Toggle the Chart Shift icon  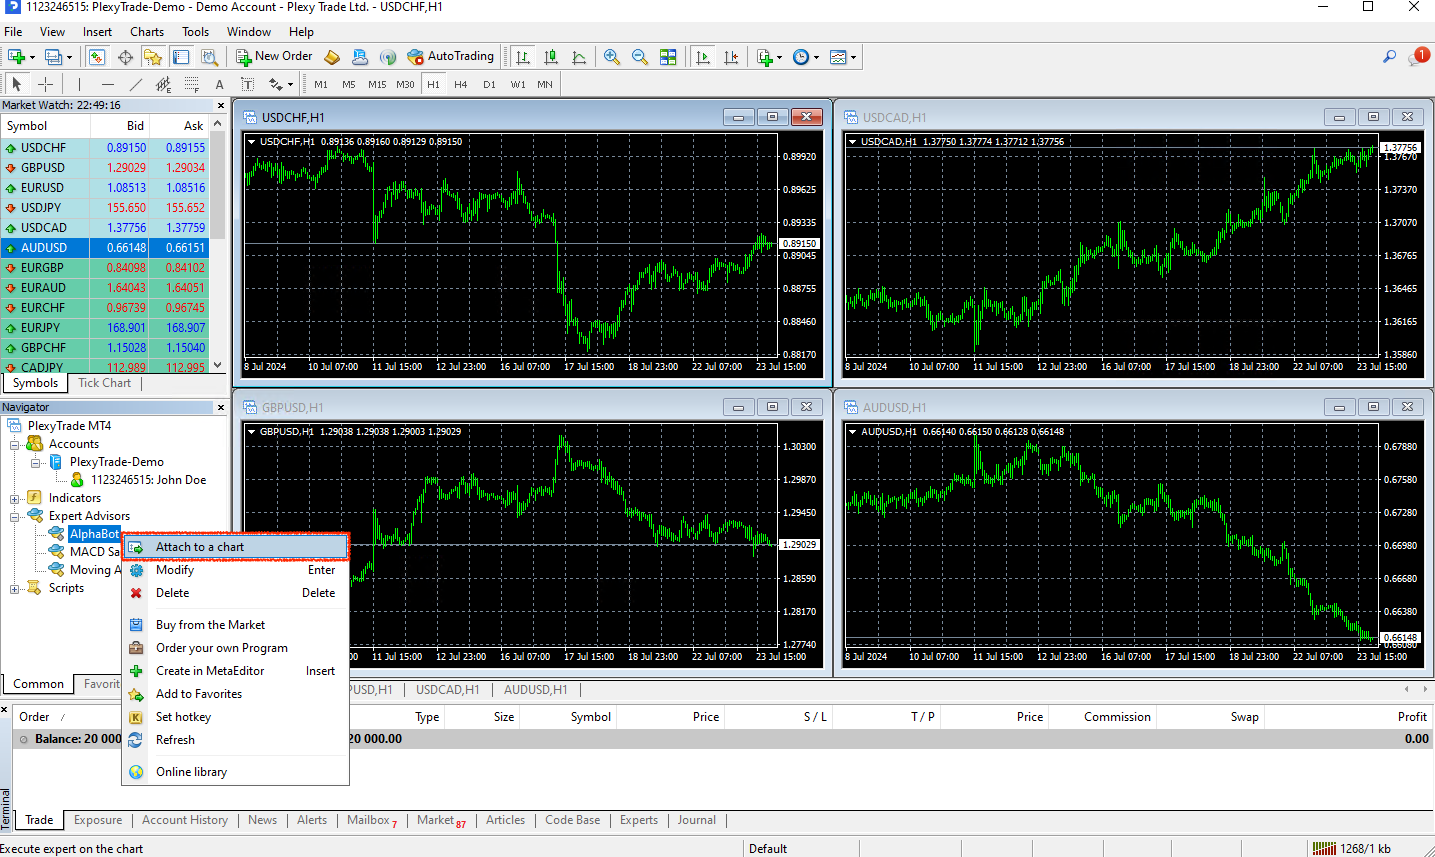click(731, 57)
